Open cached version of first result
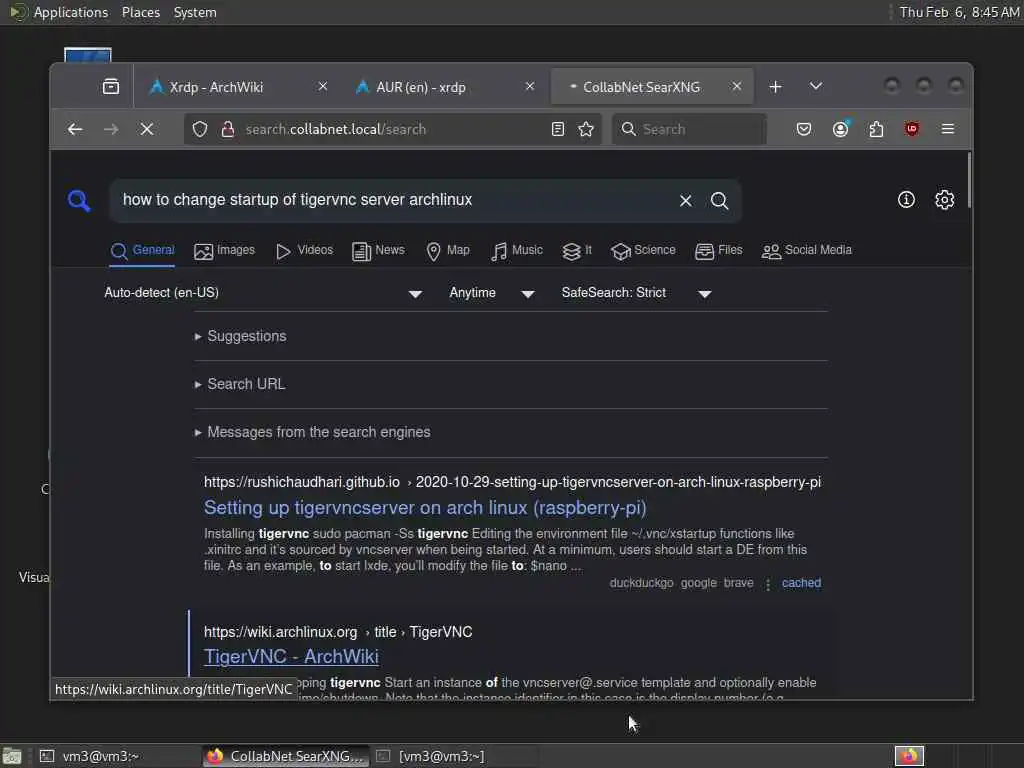This screenshot has width=1024, height=768. [x=801, y=583]
